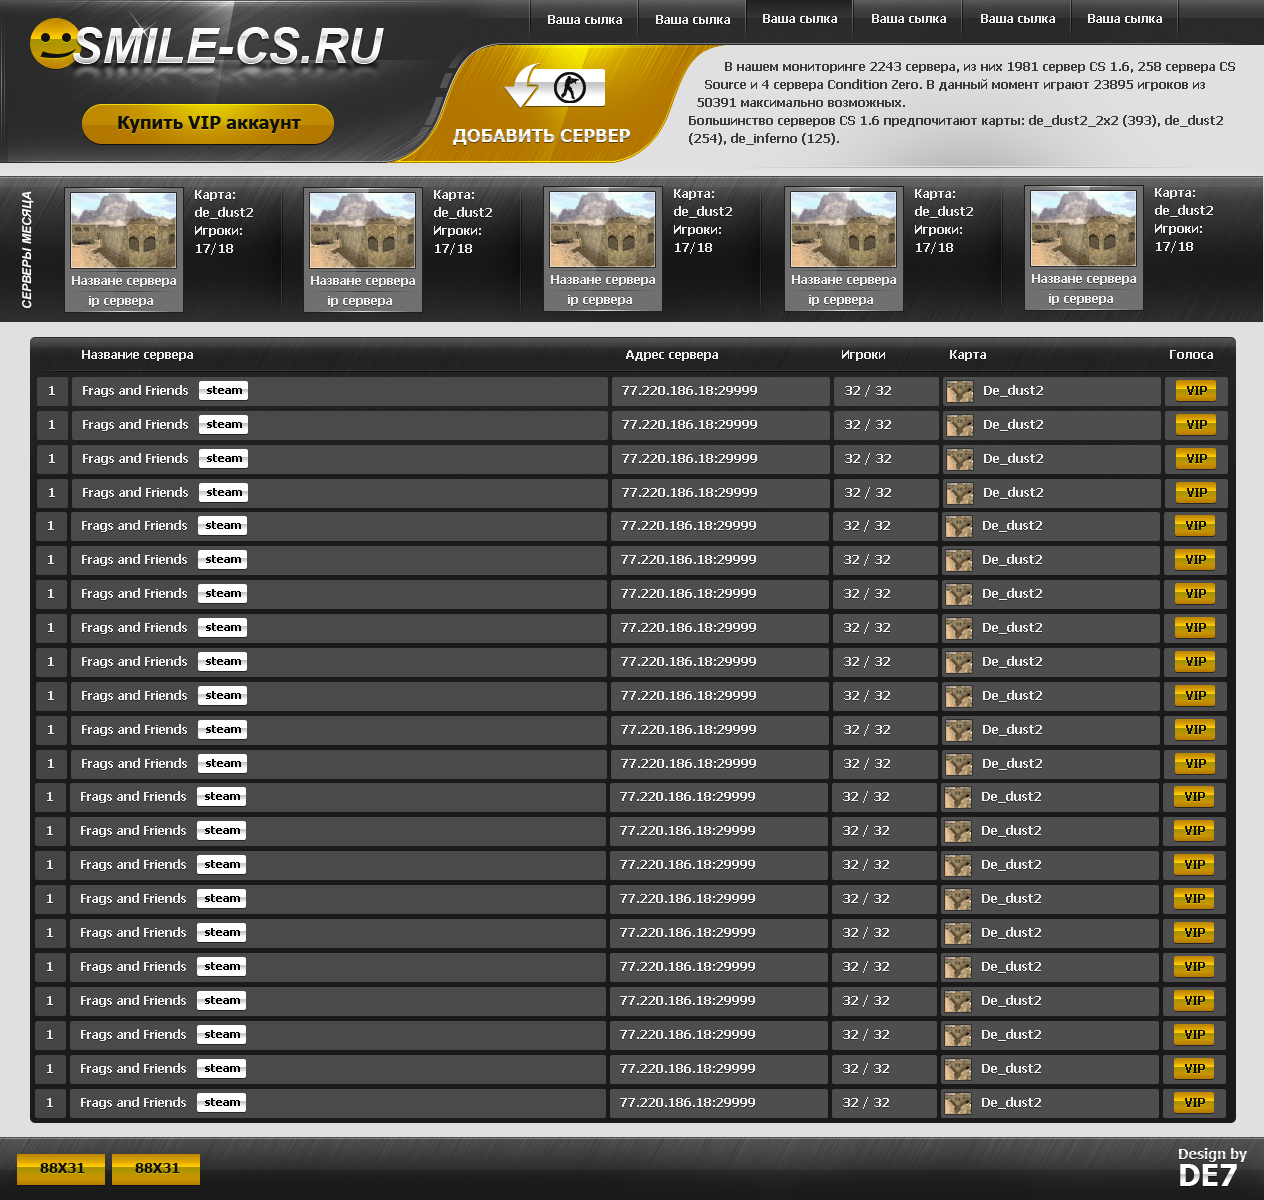Open the SMILE-CS.RU logo text link
The width and height of the screenshot is (1264, 1200).
229,47
